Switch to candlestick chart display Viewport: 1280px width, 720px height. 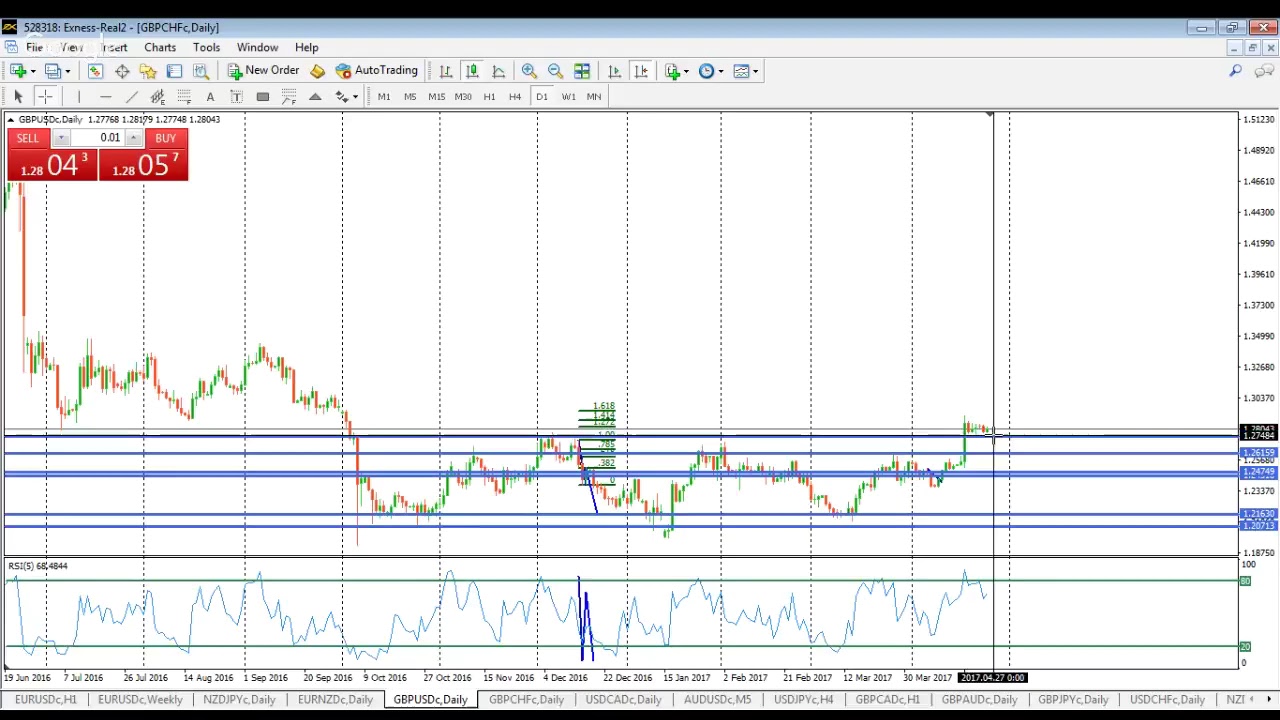[x=472, y=71]
